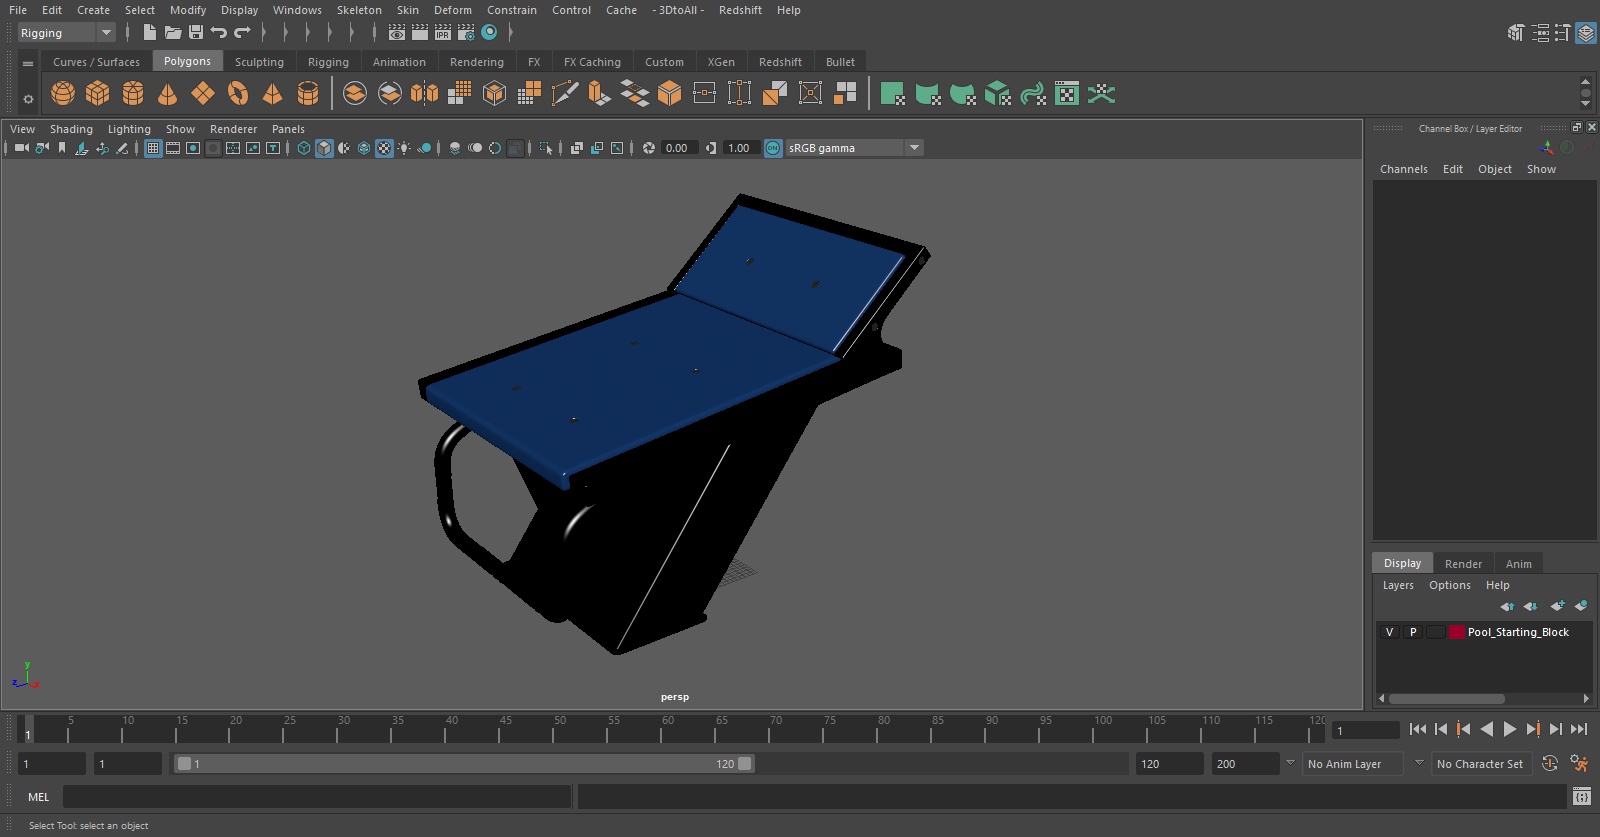Toggle the film gate viewport button

click(173, 148)
